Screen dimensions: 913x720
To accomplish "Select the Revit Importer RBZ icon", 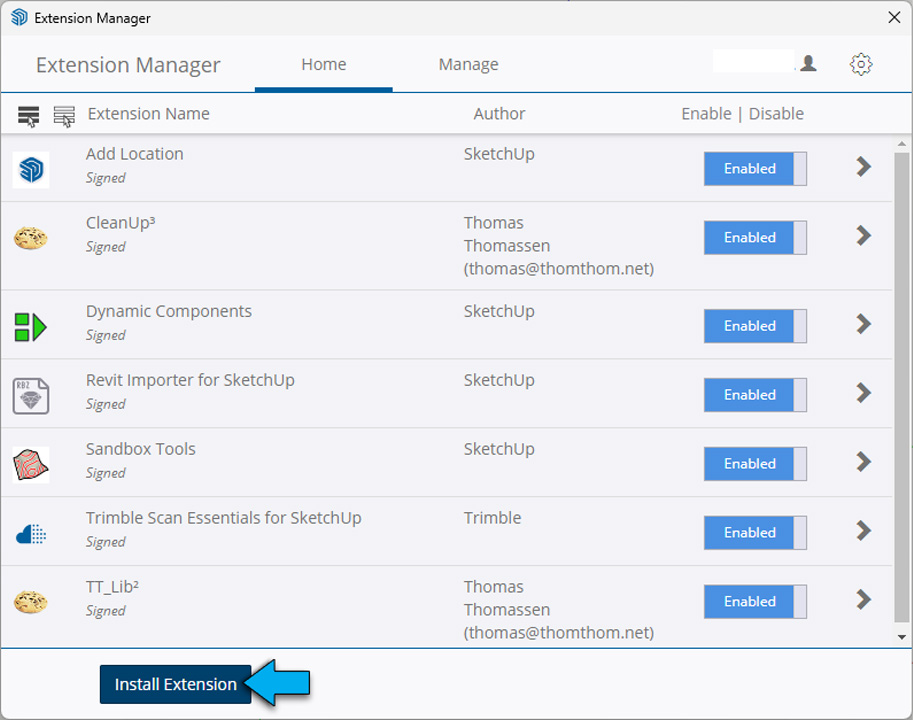I will 31,395.
